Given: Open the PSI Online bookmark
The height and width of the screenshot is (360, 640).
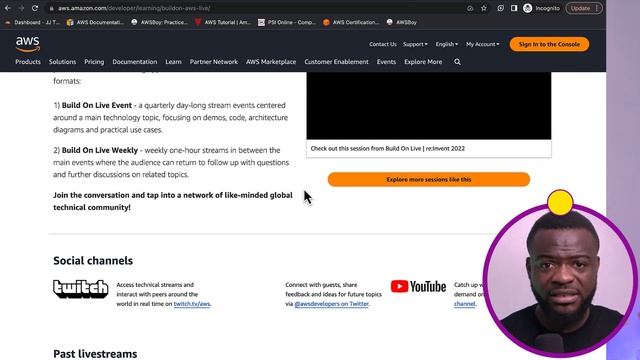Looking at the screenshot, I should point(287,22).
